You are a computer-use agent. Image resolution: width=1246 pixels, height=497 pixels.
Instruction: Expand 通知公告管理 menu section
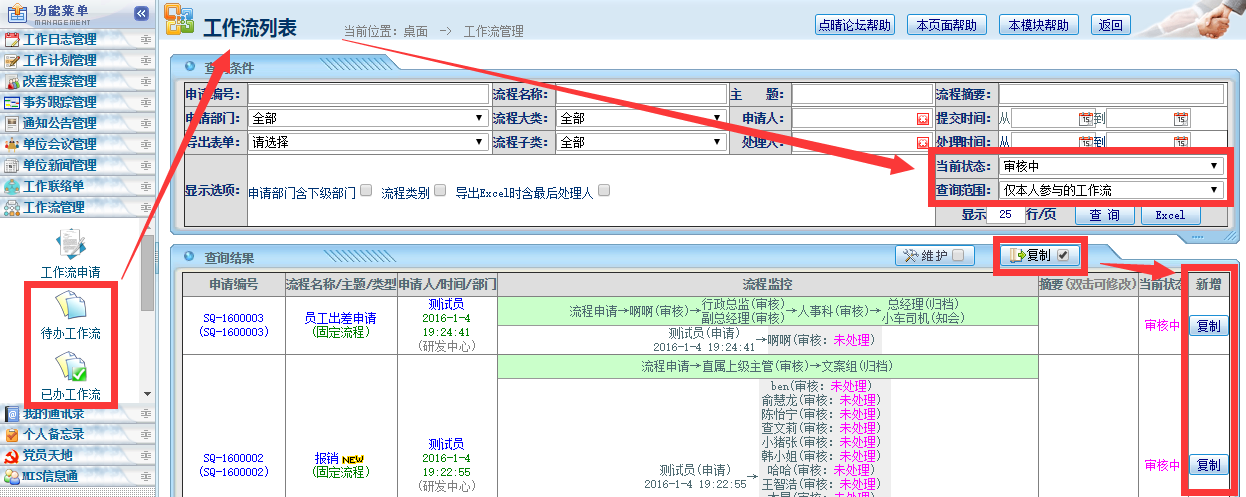[x=60, y=123]
